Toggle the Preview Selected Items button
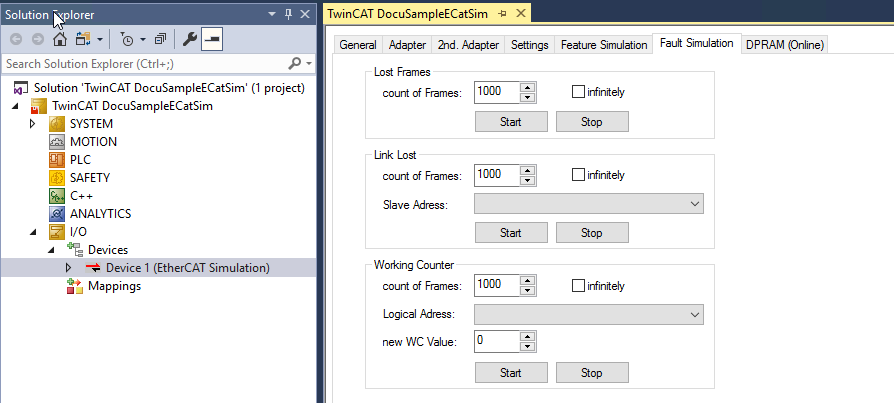Screen dimensions: 894x403 pyautogui.click(x=212, y=39)
